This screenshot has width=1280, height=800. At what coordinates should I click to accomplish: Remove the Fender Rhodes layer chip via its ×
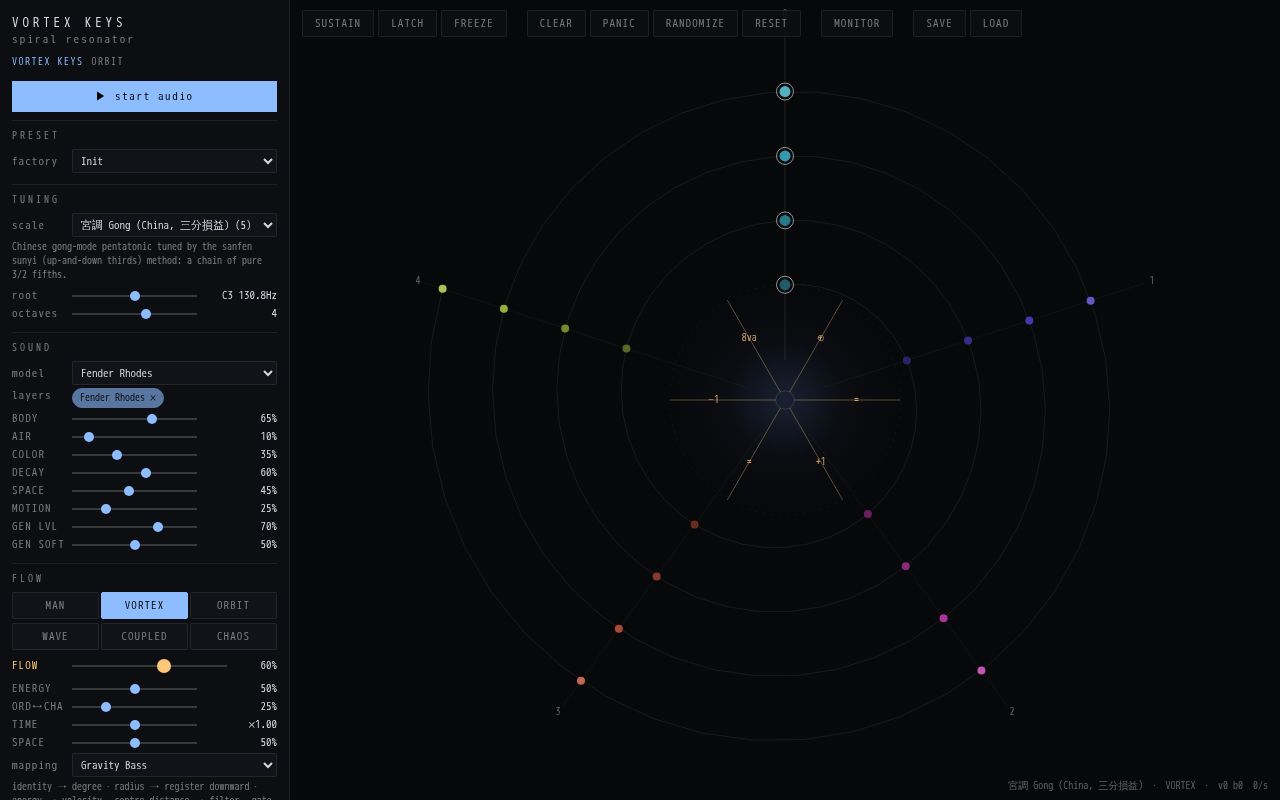point(153,398)
